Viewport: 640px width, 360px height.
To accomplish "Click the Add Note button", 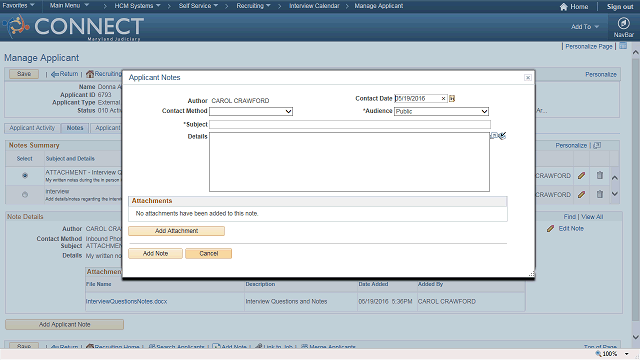I will click(x=156, y=253).
